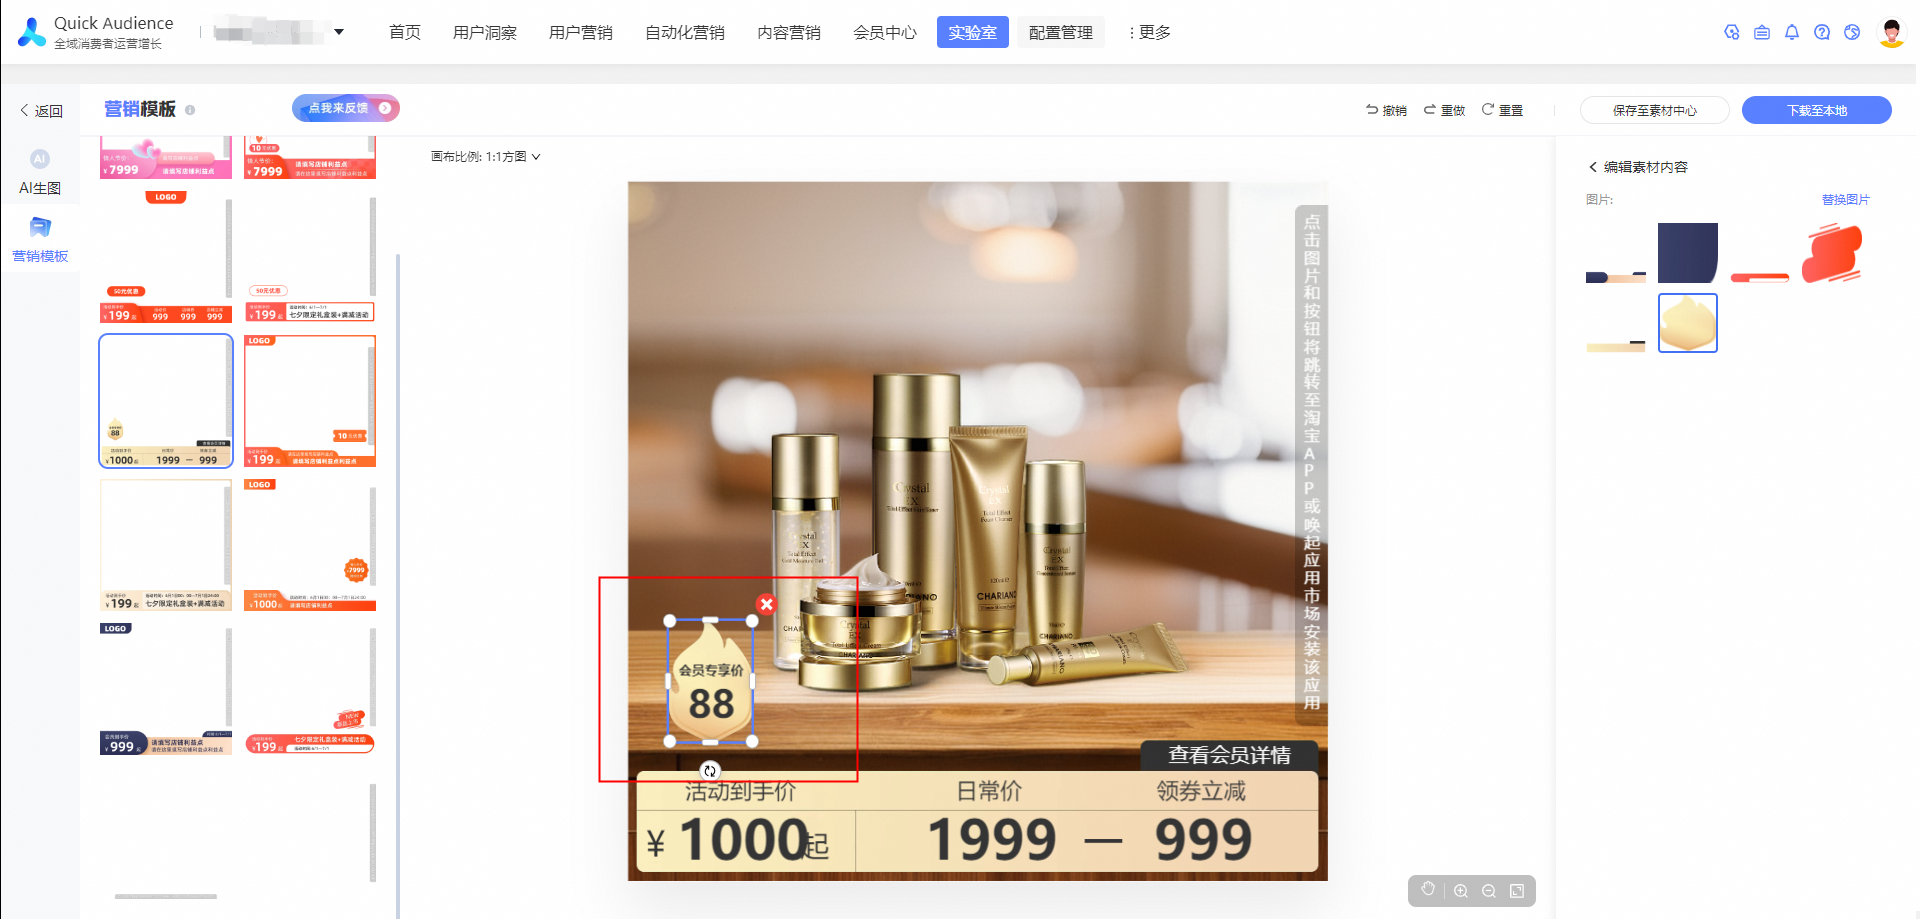Choose the beige frame 199 七夕 template
The height and width of the screenshot is (919, 1920).
pos(166,545)
